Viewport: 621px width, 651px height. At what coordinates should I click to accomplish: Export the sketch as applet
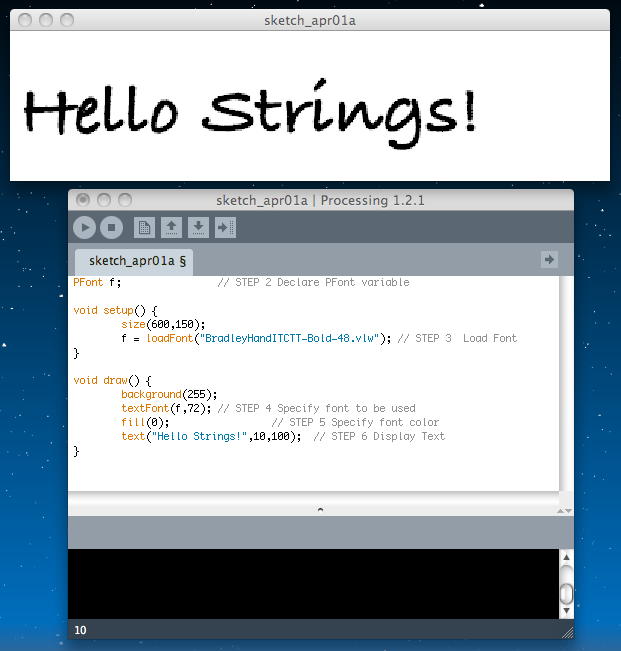click(225, 228)
